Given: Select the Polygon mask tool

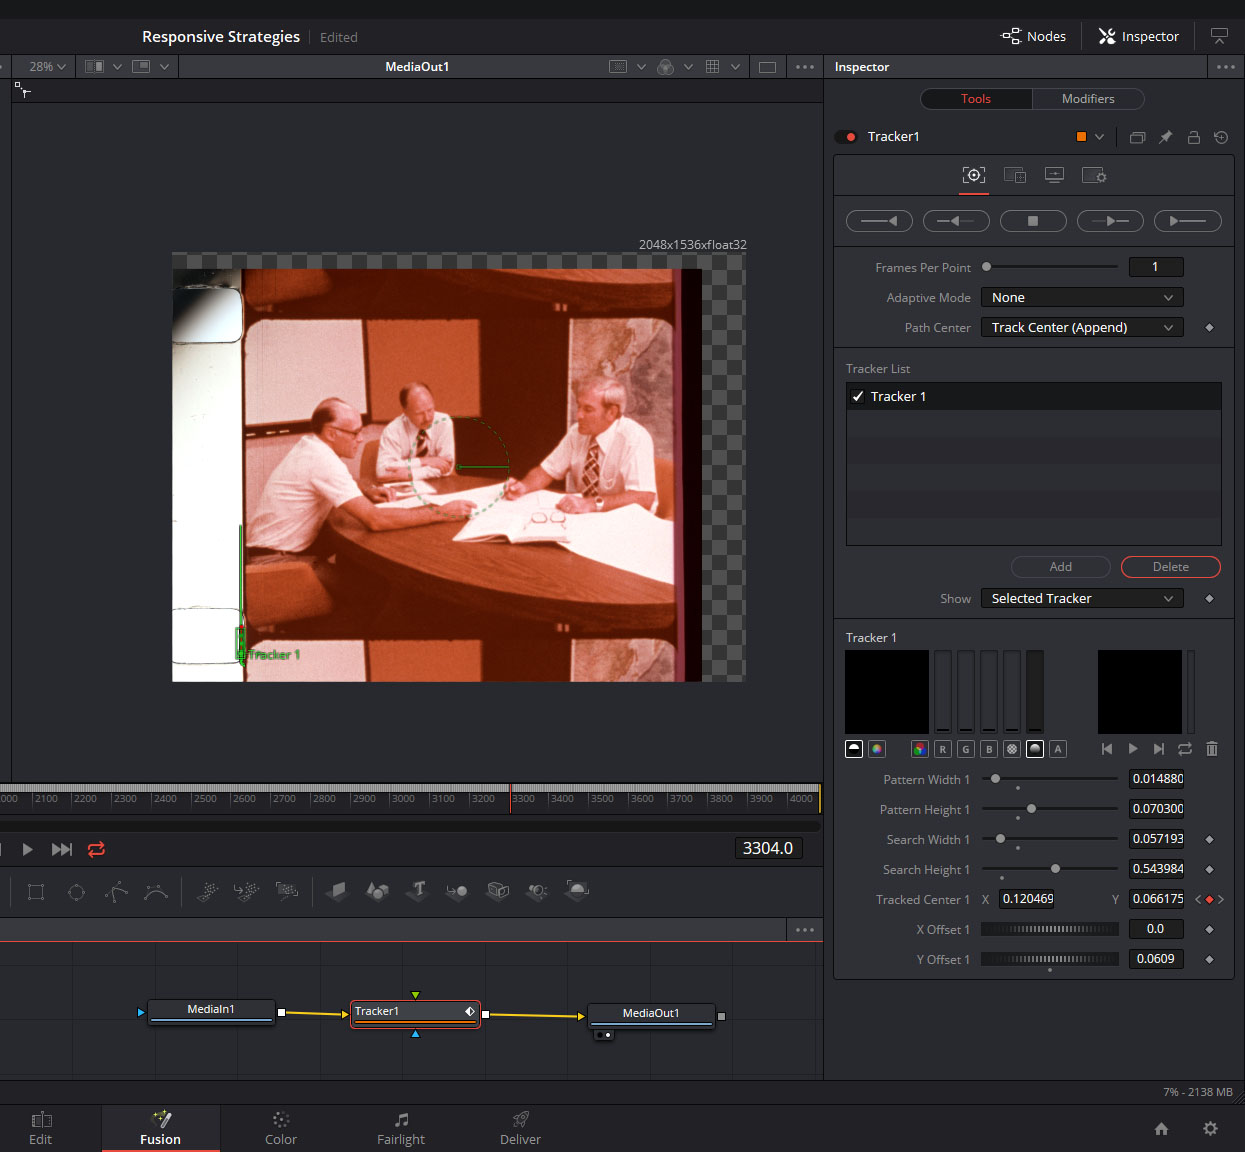Looking at the screenshot, I should coord(116,892).
